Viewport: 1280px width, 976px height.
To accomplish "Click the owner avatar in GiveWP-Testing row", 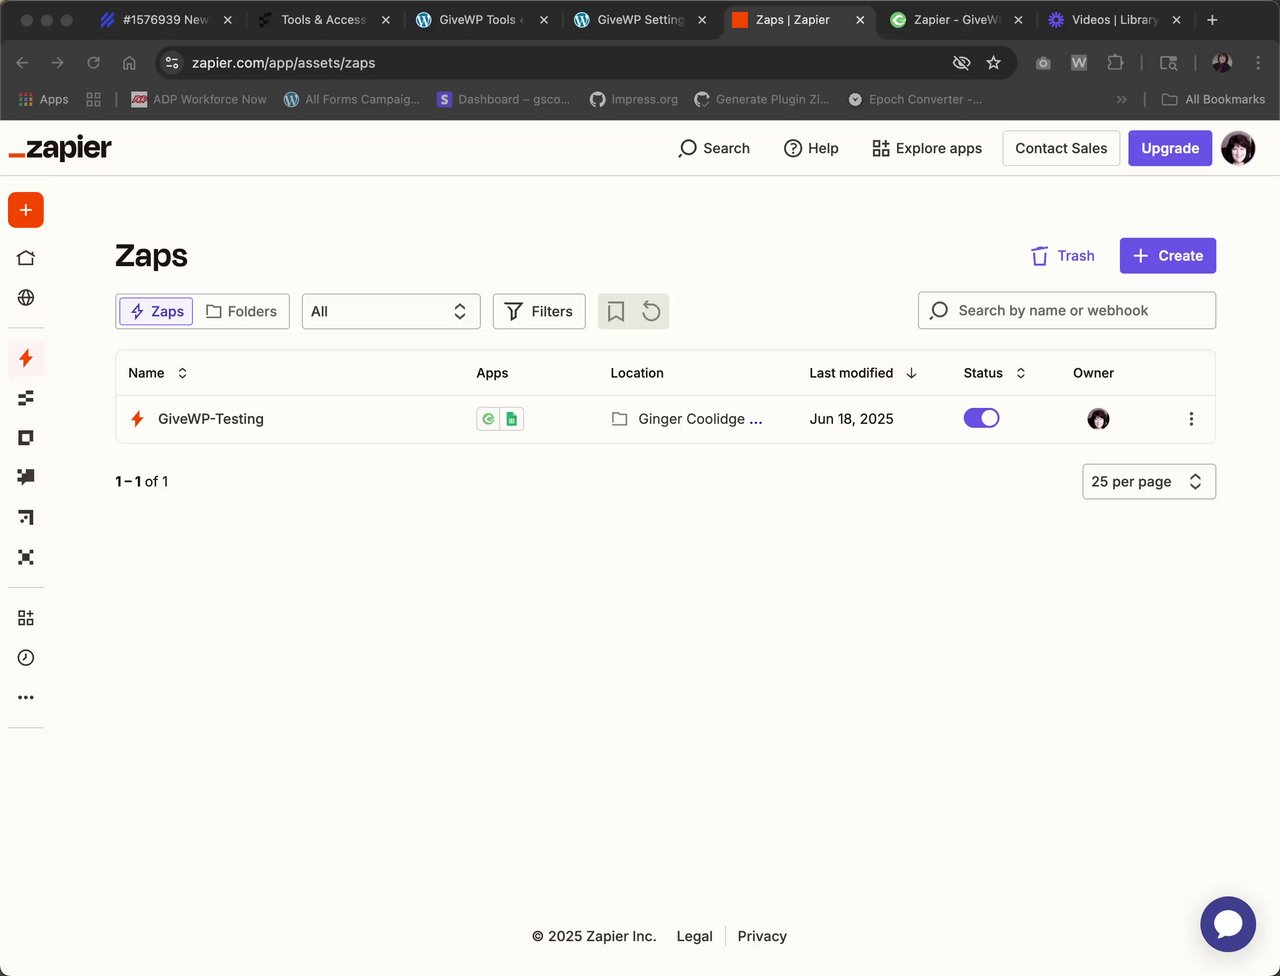I will [x=1098, y=419].
